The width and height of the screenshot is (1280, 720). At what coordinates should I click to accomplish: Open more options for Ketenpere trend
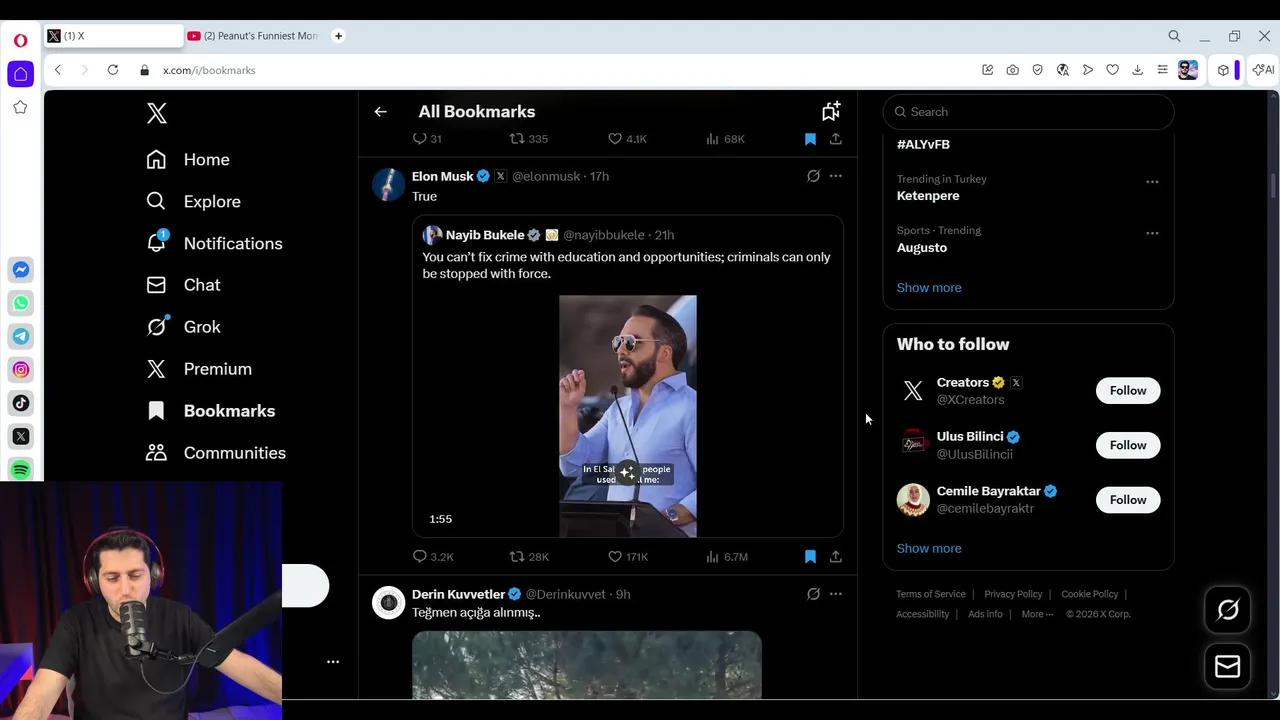click(x=1152, y=182)
